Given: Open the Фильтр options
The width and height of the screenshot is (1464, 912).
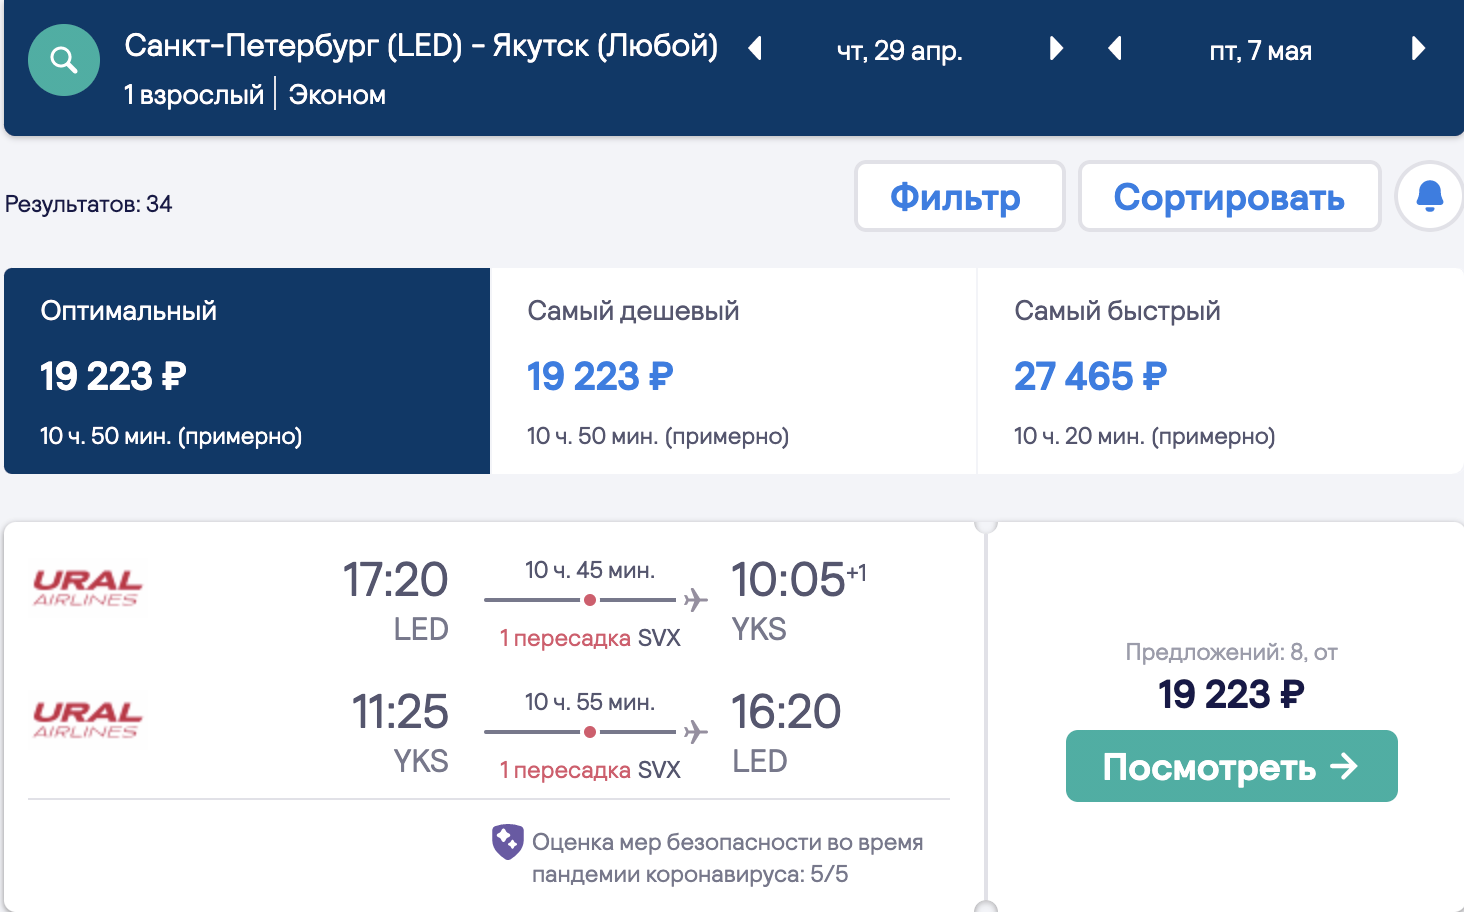Looking at the screenshot, I should (960, 196).
